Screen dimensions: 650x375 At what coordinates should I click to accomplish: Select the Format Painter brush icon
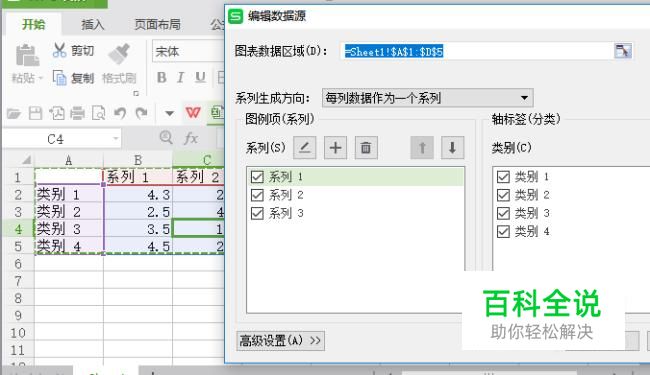click(x=119, y=54)
